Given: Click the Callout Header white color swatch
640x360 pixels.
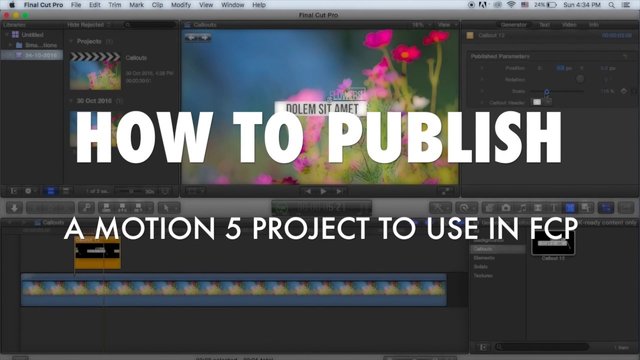Looking at the screenshot, I should coord(537,102).
